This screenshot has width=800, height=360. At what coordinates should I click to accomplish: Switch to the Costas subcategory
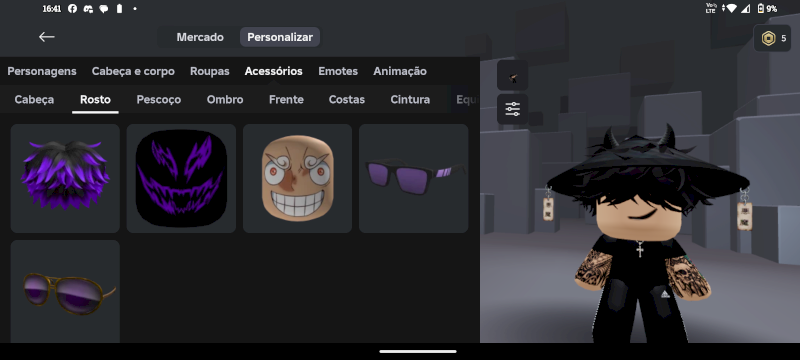pos(346,99)
